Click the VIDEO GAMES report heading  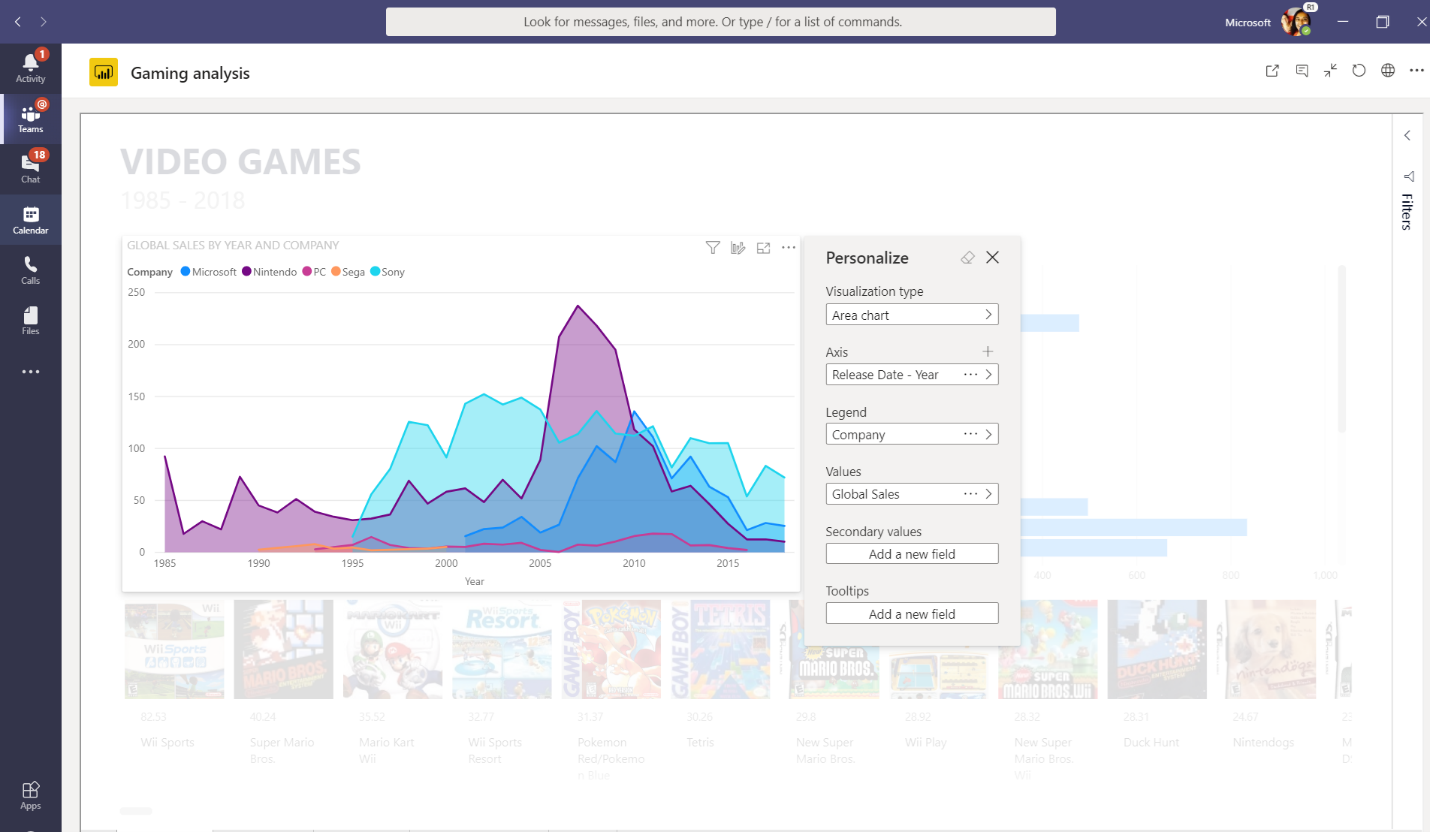pos(240,161)
